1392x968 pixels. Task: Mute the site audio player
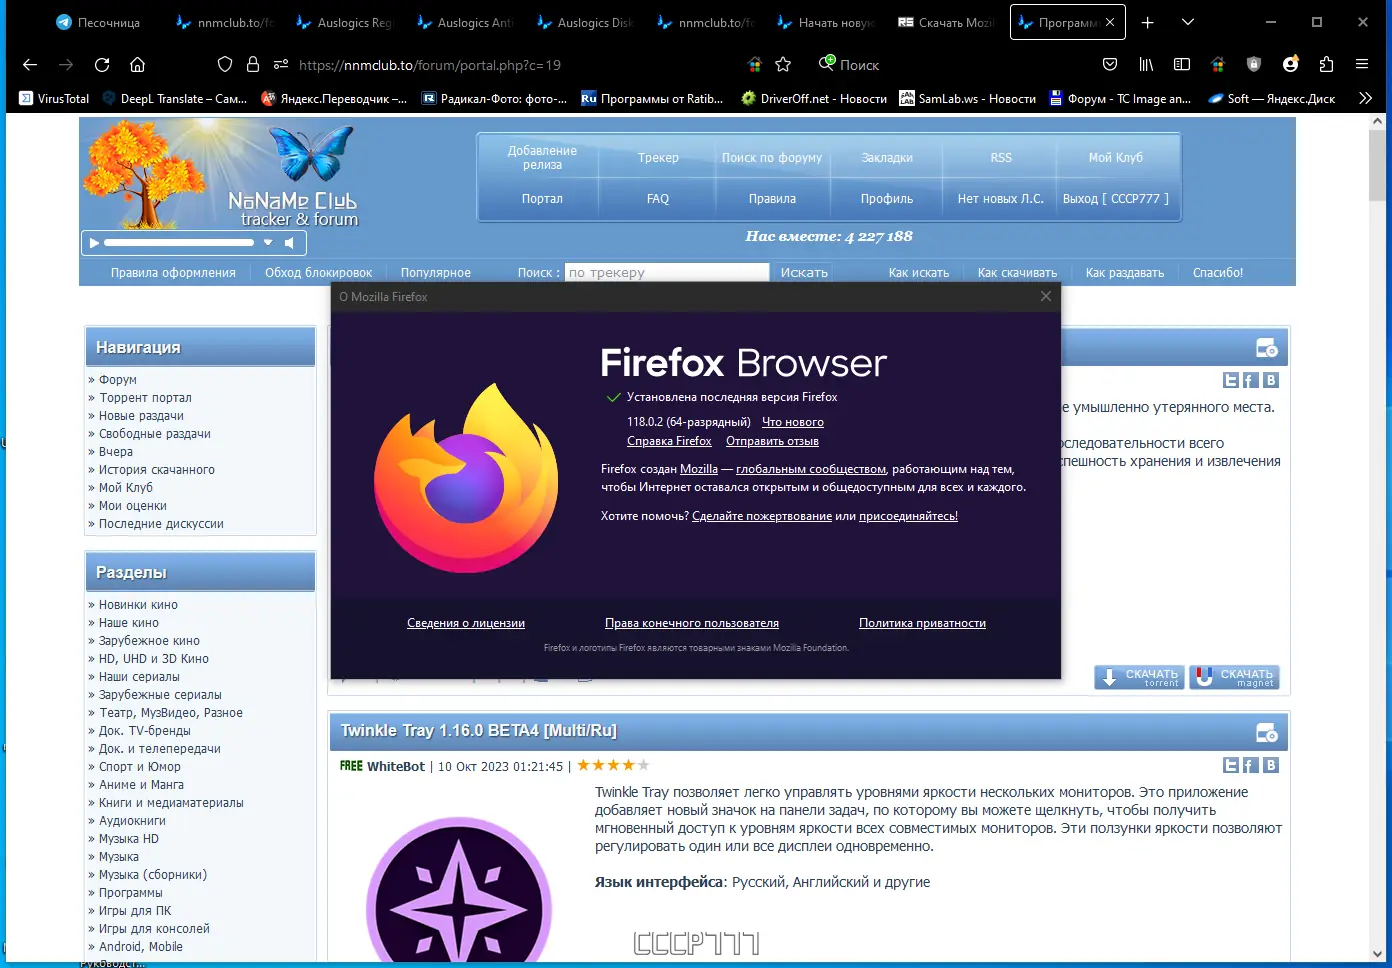click(289, 243)
